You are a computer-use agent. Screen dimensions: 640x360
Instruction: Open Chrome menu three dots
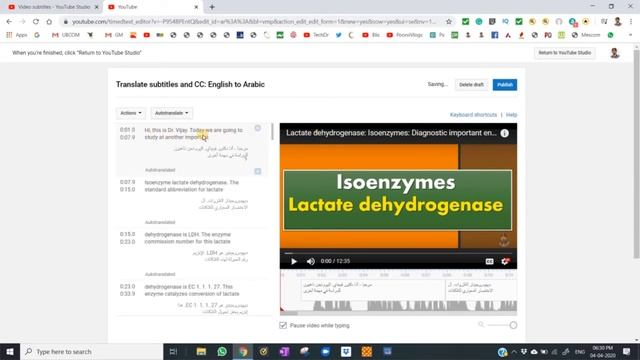[x=631, y=22]
